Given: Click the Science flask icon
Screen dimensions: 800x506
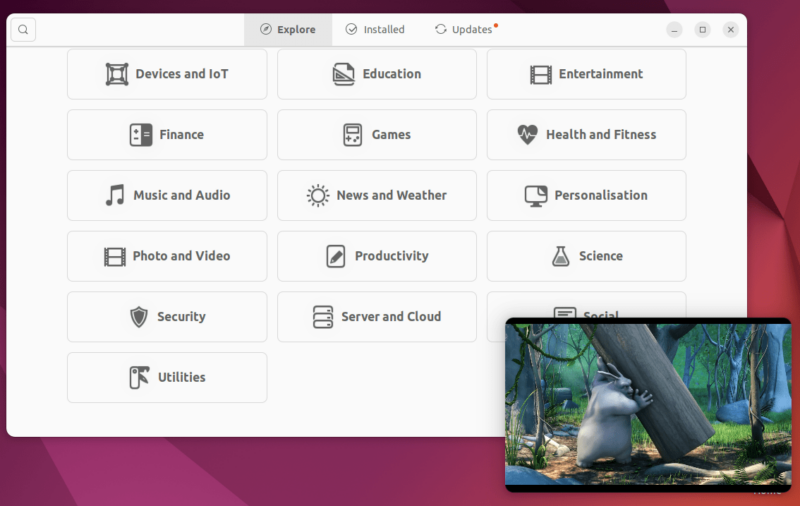Looking at the screenshot, I should (561, 256).
